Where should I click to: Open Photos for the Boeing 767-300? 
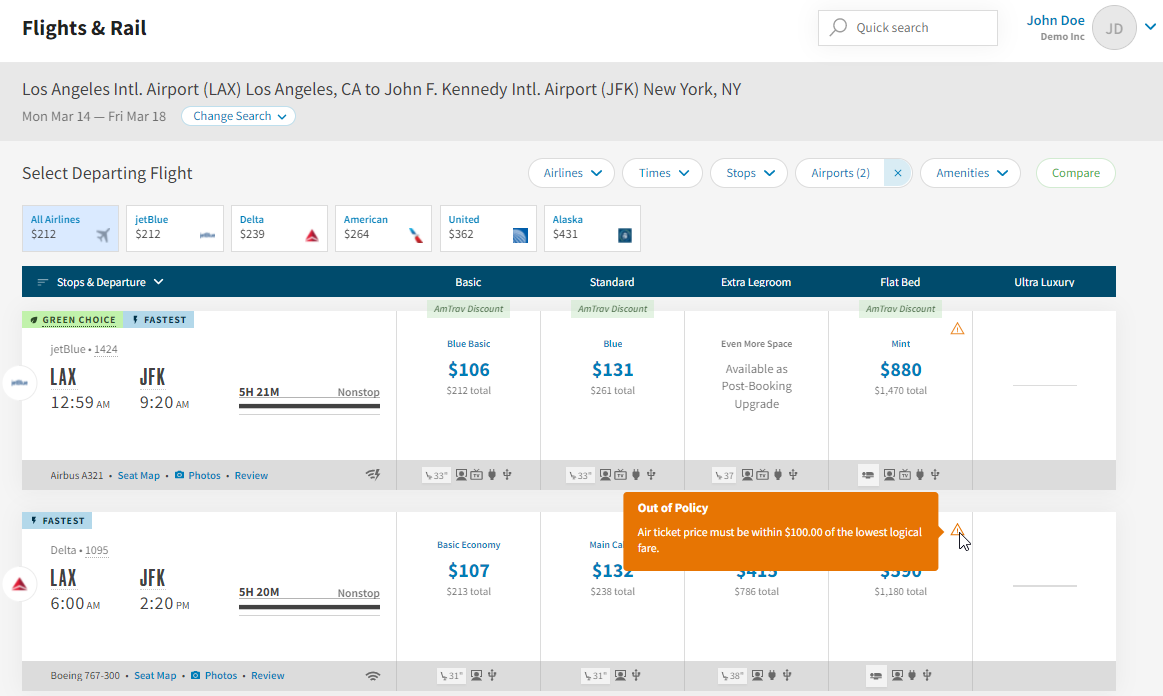pos(221,676)
